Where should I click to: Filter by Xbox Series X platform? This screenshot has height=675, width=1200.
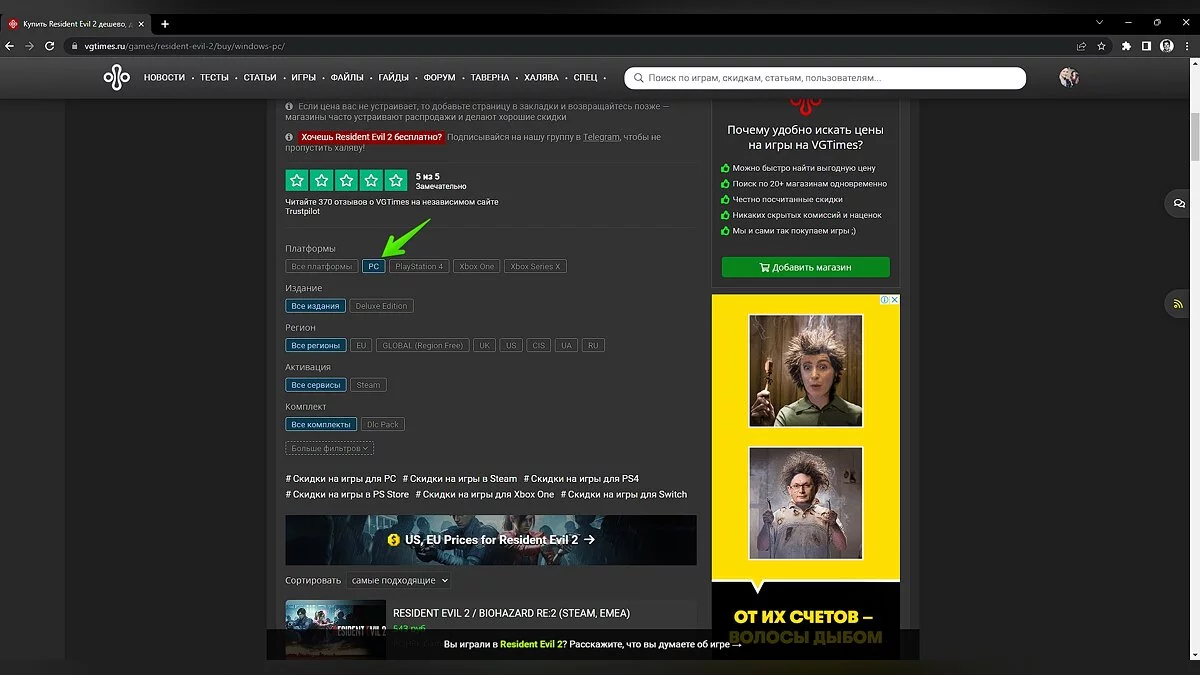535,266
